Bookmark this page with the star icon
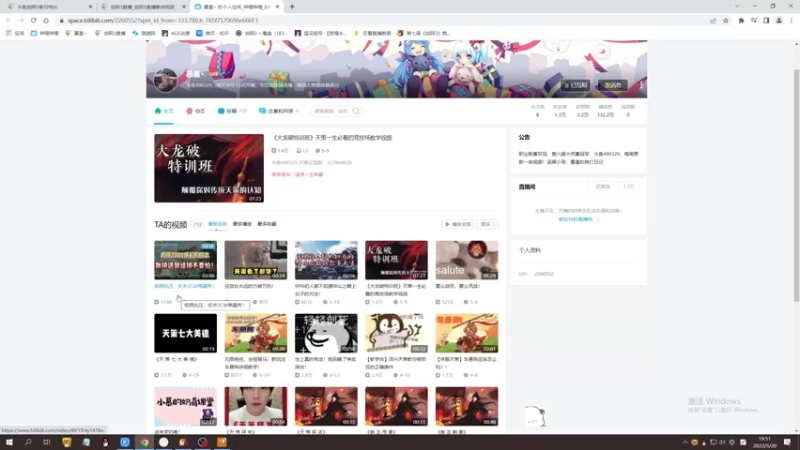The height and width of the screenshot is (450, 800). (x=726, y=20)
